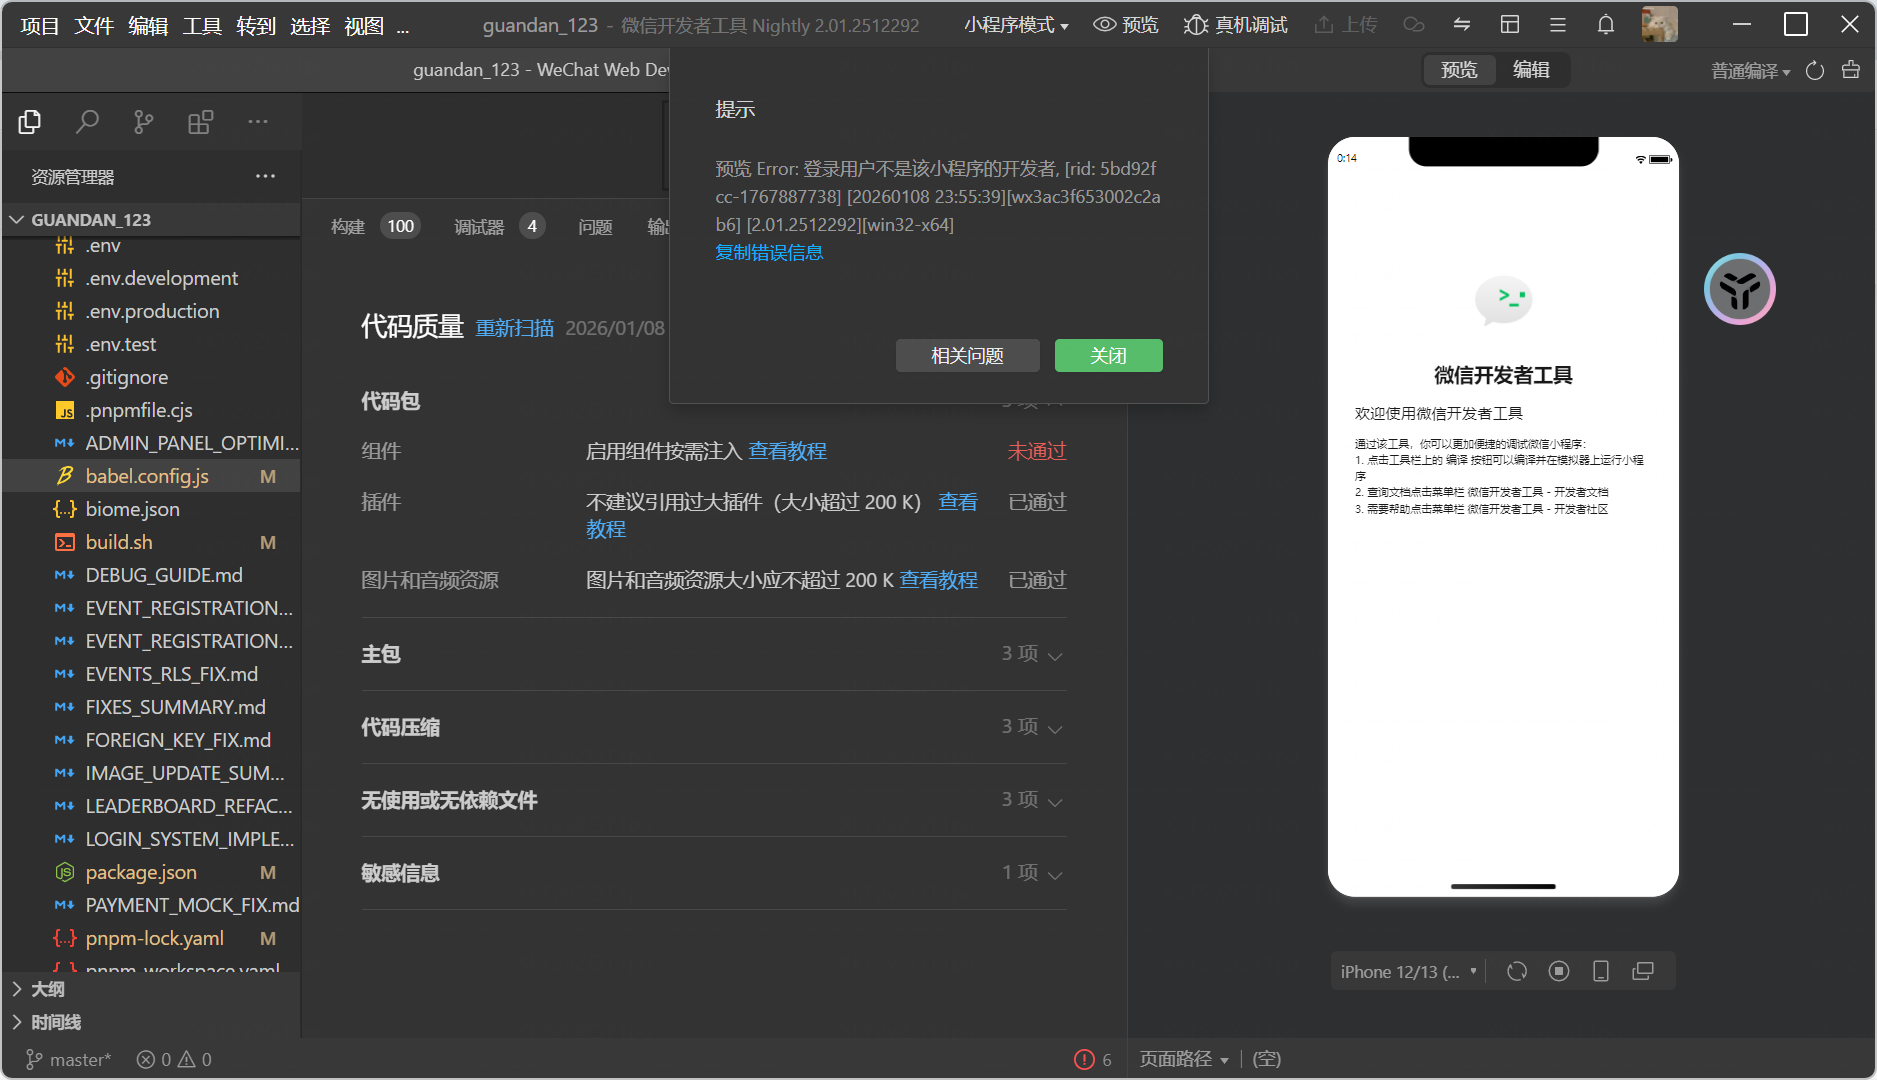Viewport: 1877px width, 1080px height.
Task: Open the package.json file
Action: pyautogui.click(x=151, y=872)
